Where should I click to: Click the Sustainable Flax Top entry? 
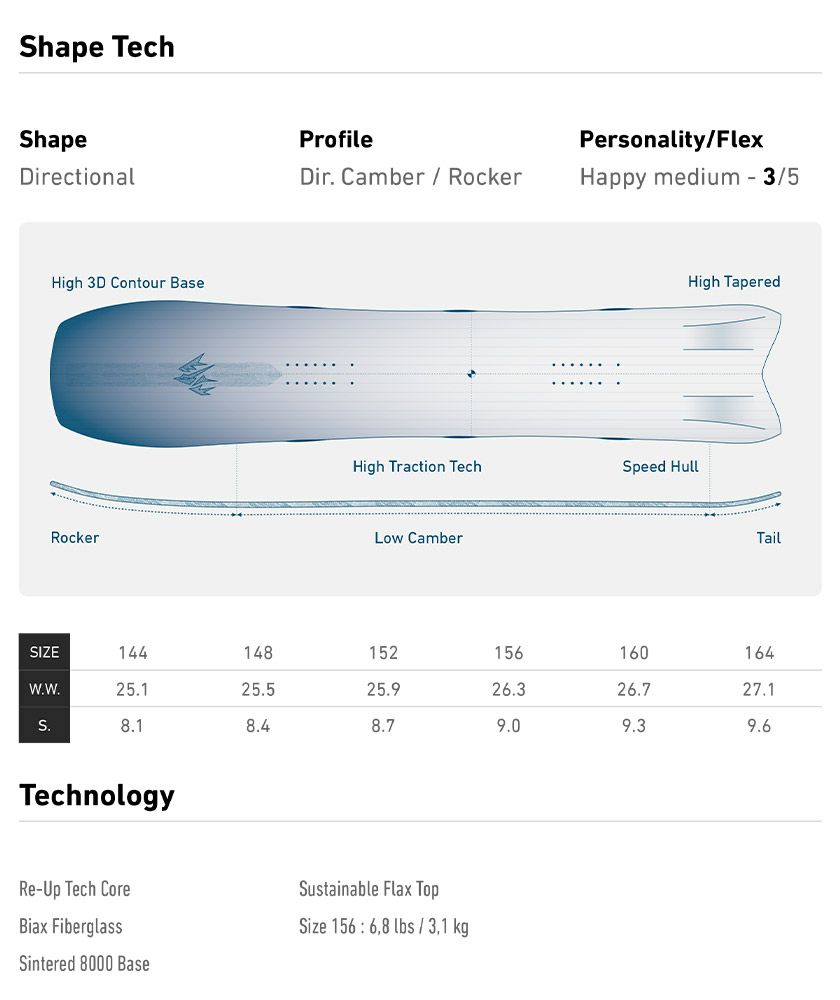[x=369, y=889]
